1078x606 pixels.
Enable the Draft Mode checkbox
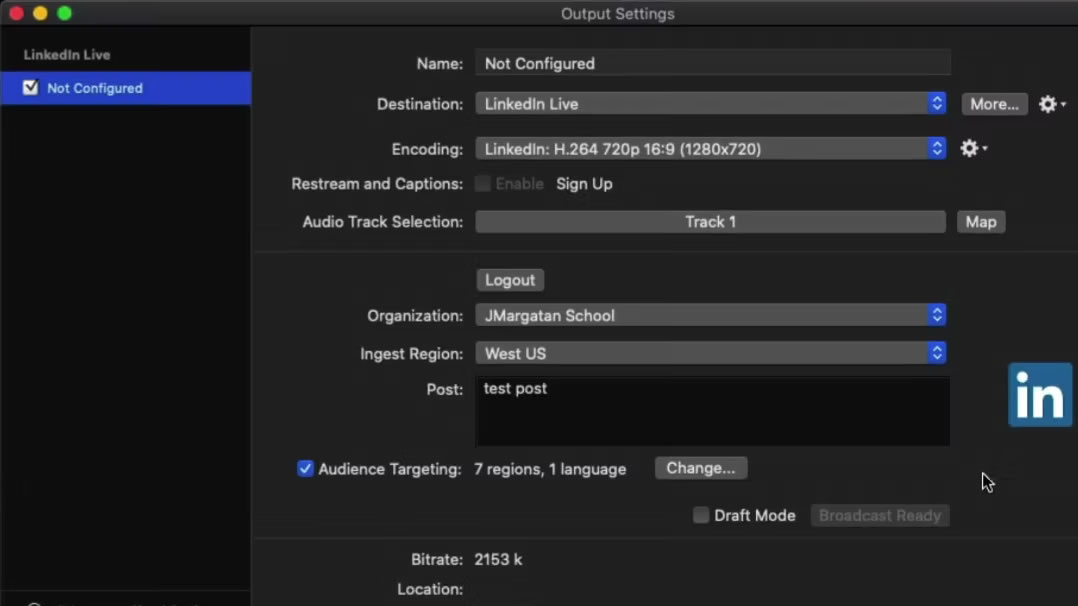[701, 515]
